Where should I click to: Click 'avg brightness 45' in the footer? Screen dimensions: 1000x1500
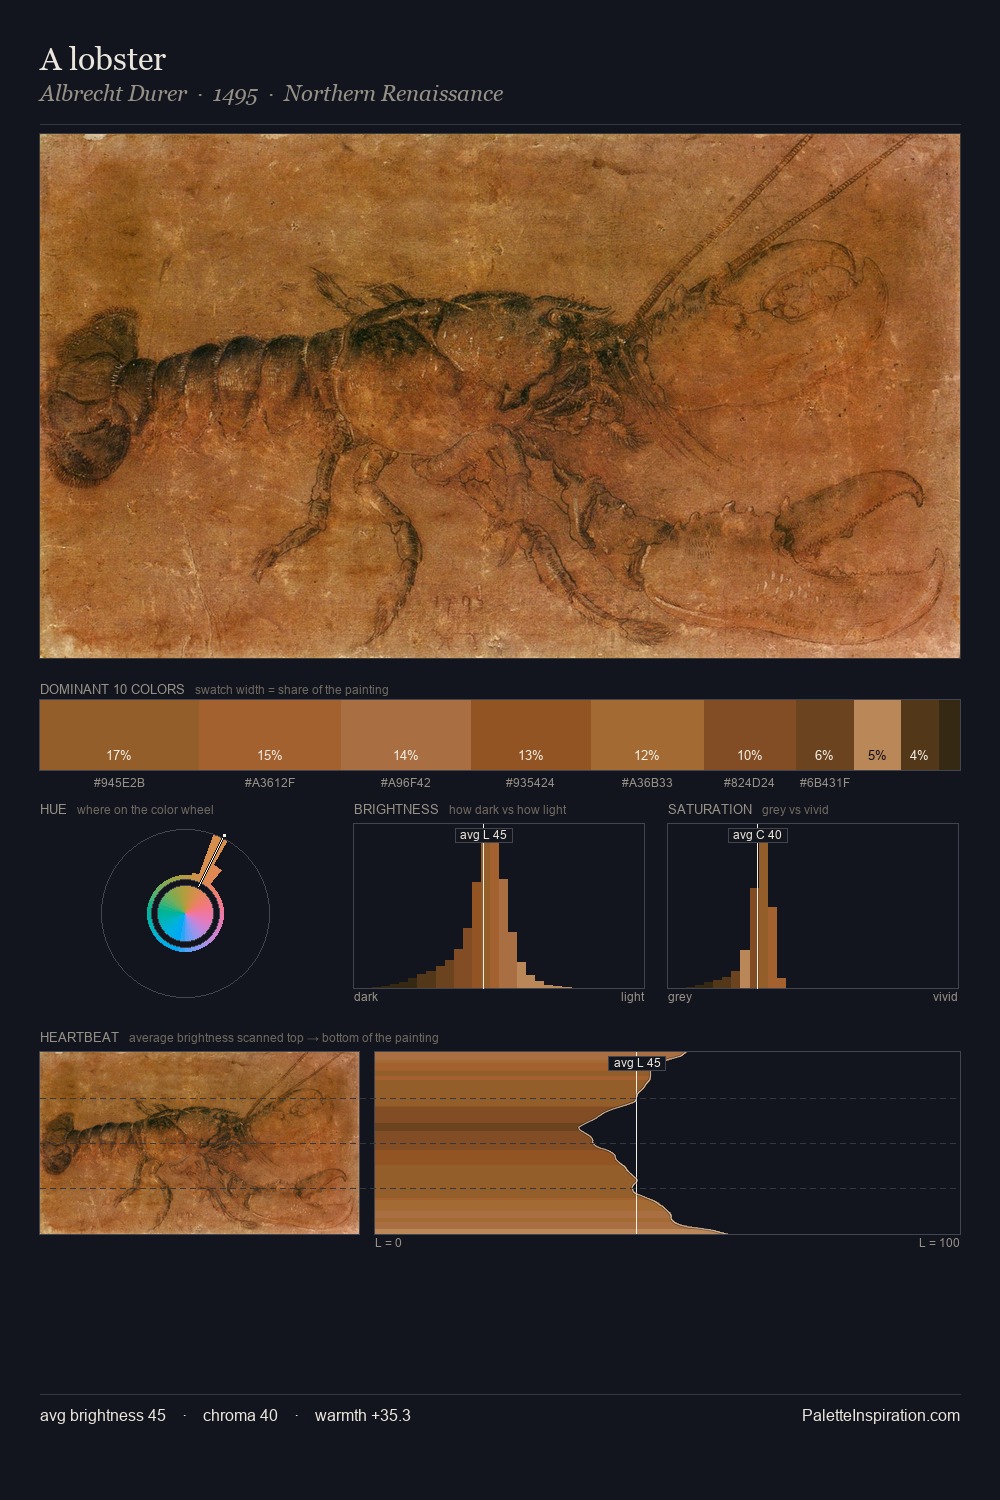pos(103,1415)
